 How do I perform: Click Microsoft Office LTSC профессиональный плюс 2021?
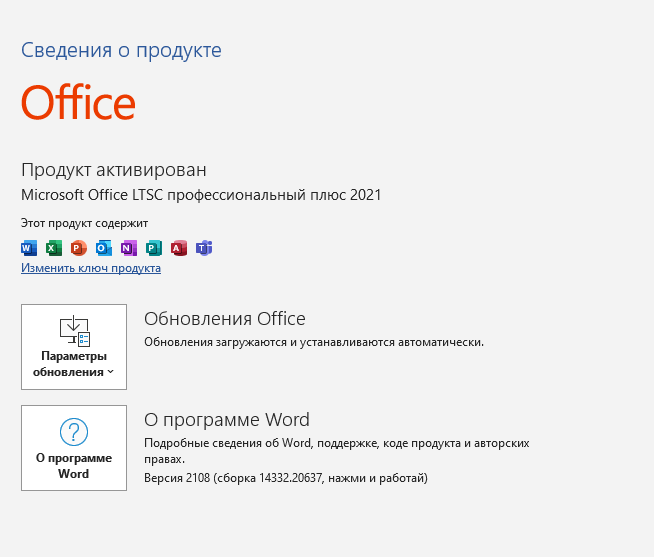click(201, 195)
